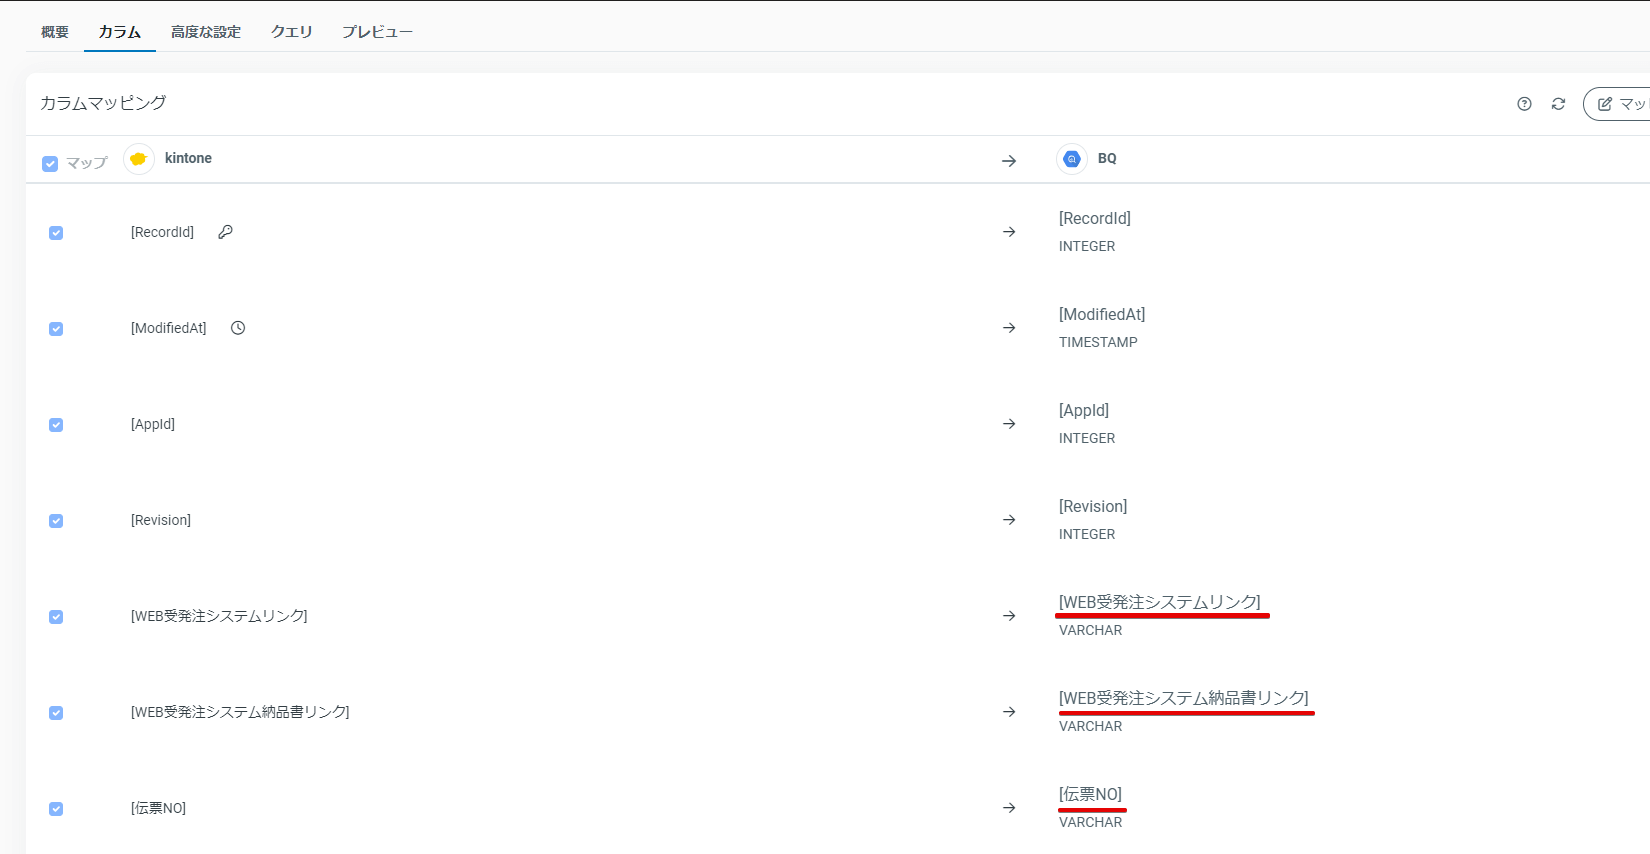1650x854 pixels.
Task: Open the help question mark icon
Action: point(1524,104)
